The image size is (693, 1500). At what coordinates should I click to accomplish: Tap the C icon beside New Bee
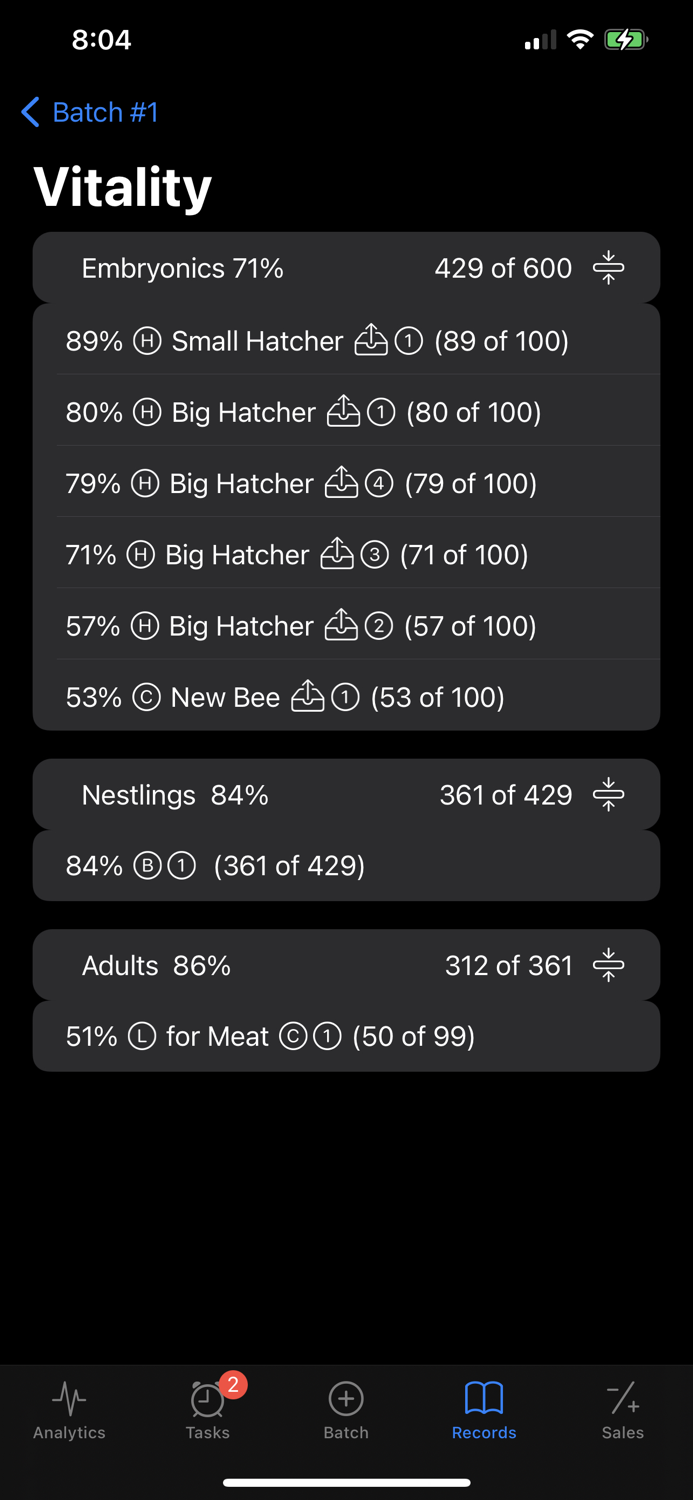coord(147,697)
